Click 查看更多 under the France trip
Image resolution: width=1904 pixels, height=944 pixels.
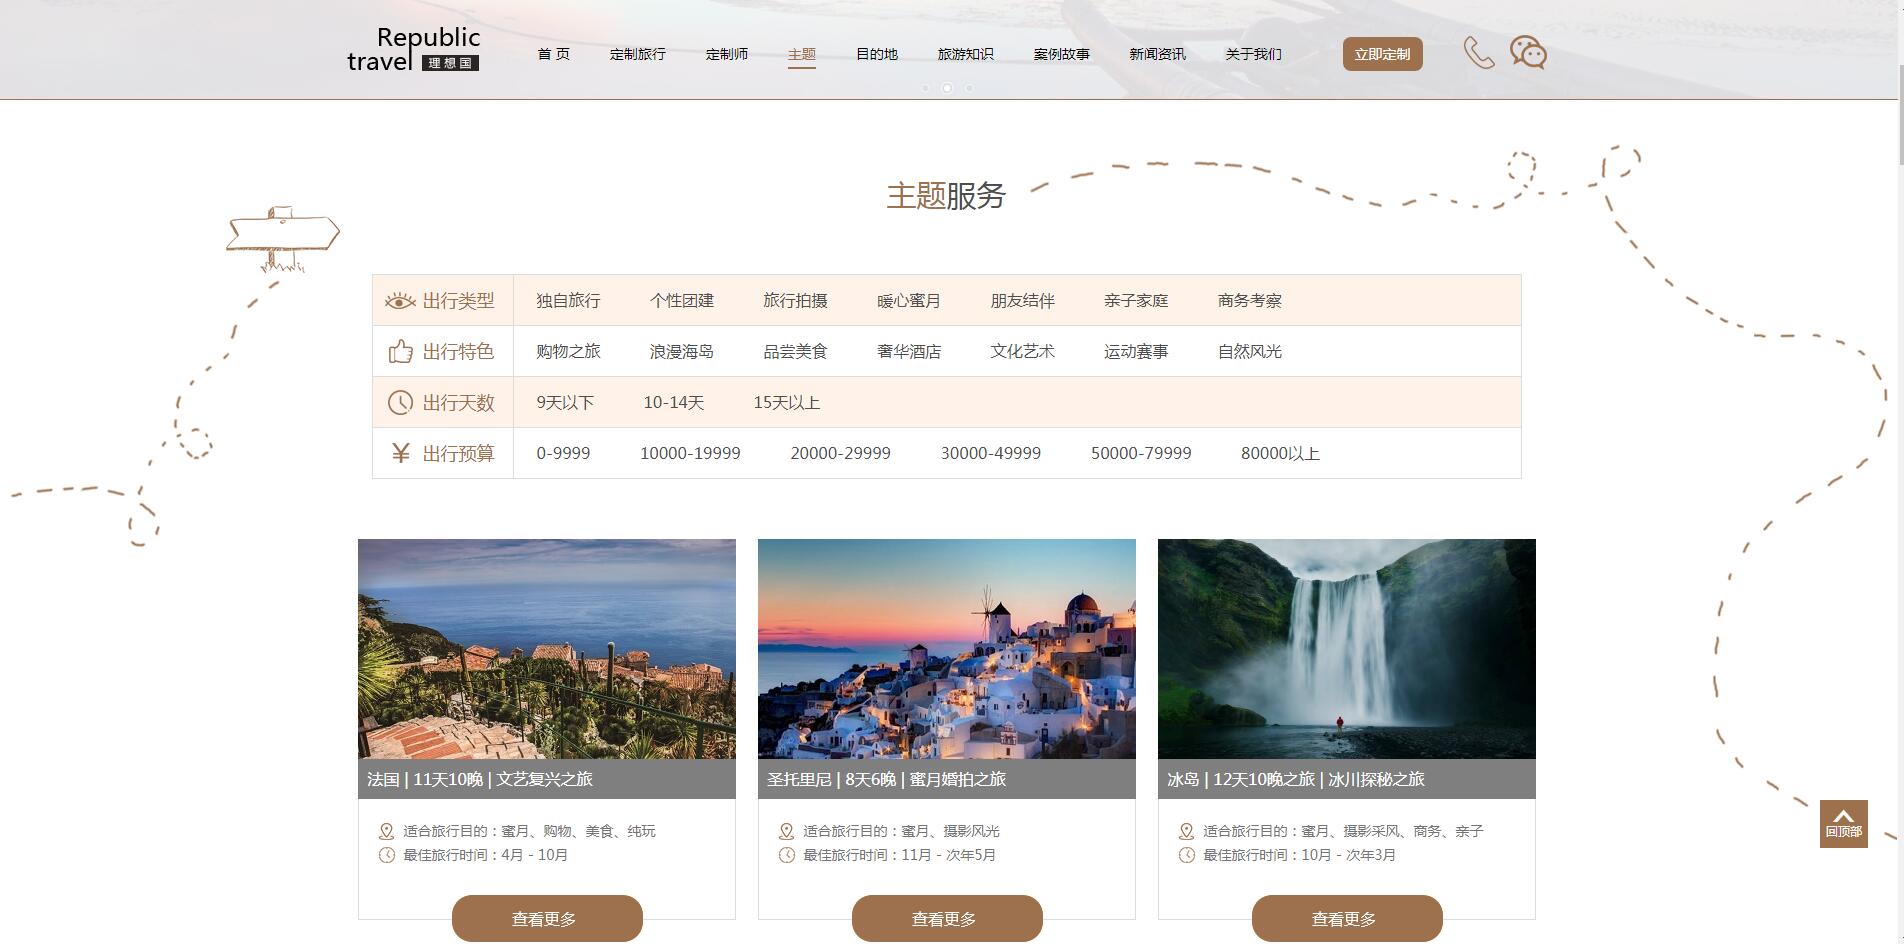[x=546, y=917]
